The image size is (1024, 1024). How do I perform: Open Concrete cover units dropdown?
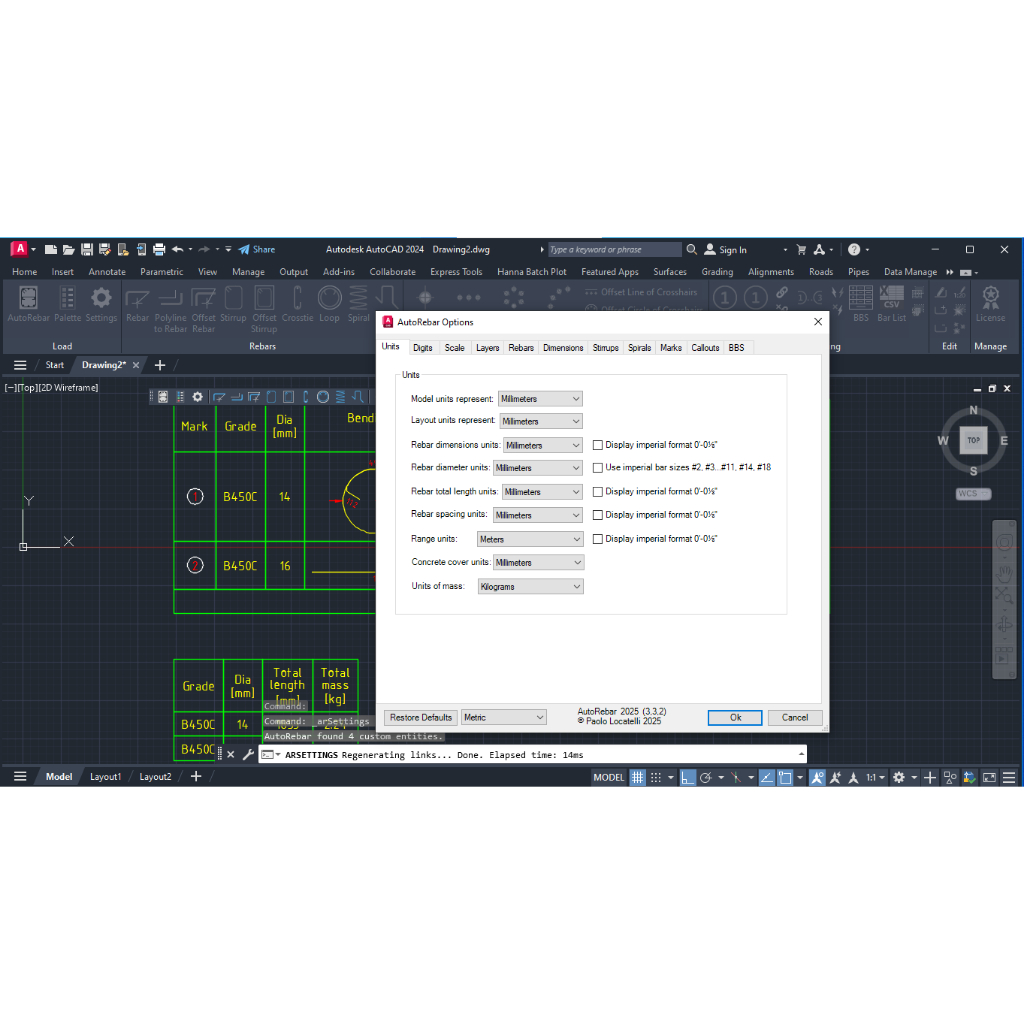coord(538,562)
